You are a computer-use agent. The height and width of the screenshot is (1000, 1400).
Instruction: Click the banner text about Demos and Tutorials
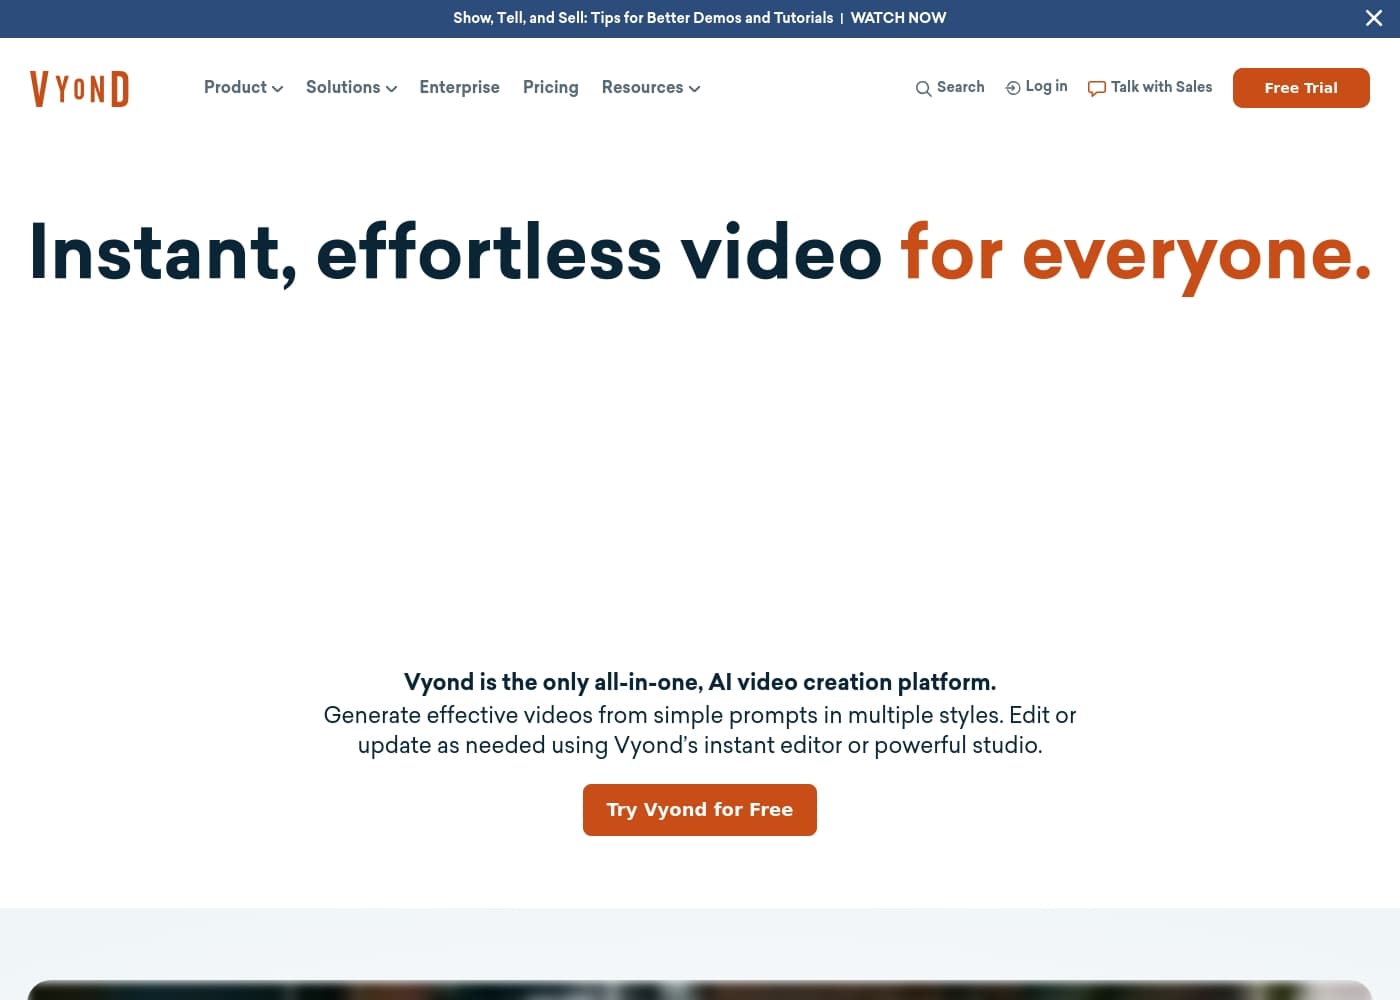click(x=643, y=18)
